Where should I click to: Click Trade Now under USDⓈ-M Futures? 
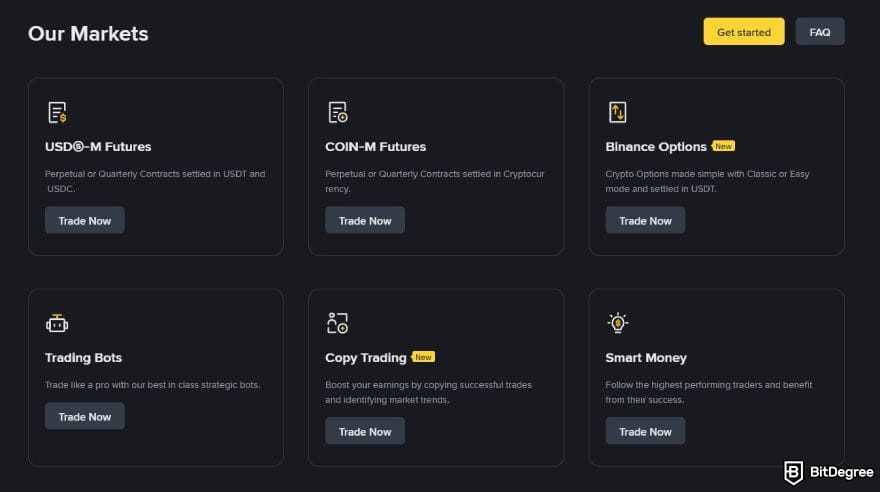[x=85, y=220]
